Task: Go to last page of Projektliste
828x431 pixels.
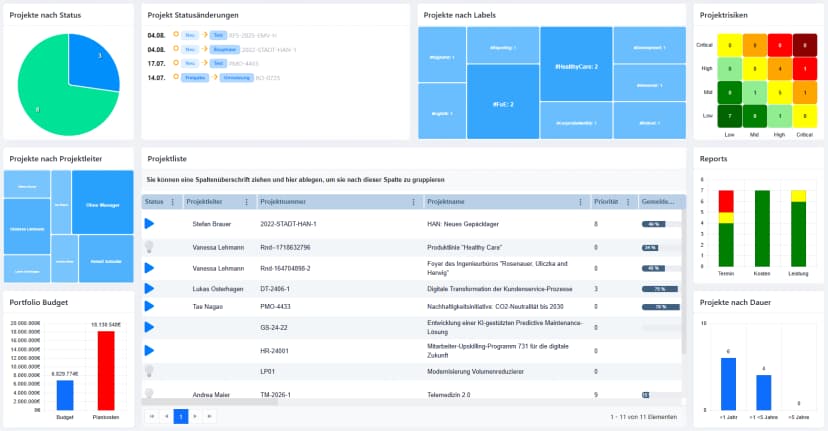Action: click(x=210, y=416)
